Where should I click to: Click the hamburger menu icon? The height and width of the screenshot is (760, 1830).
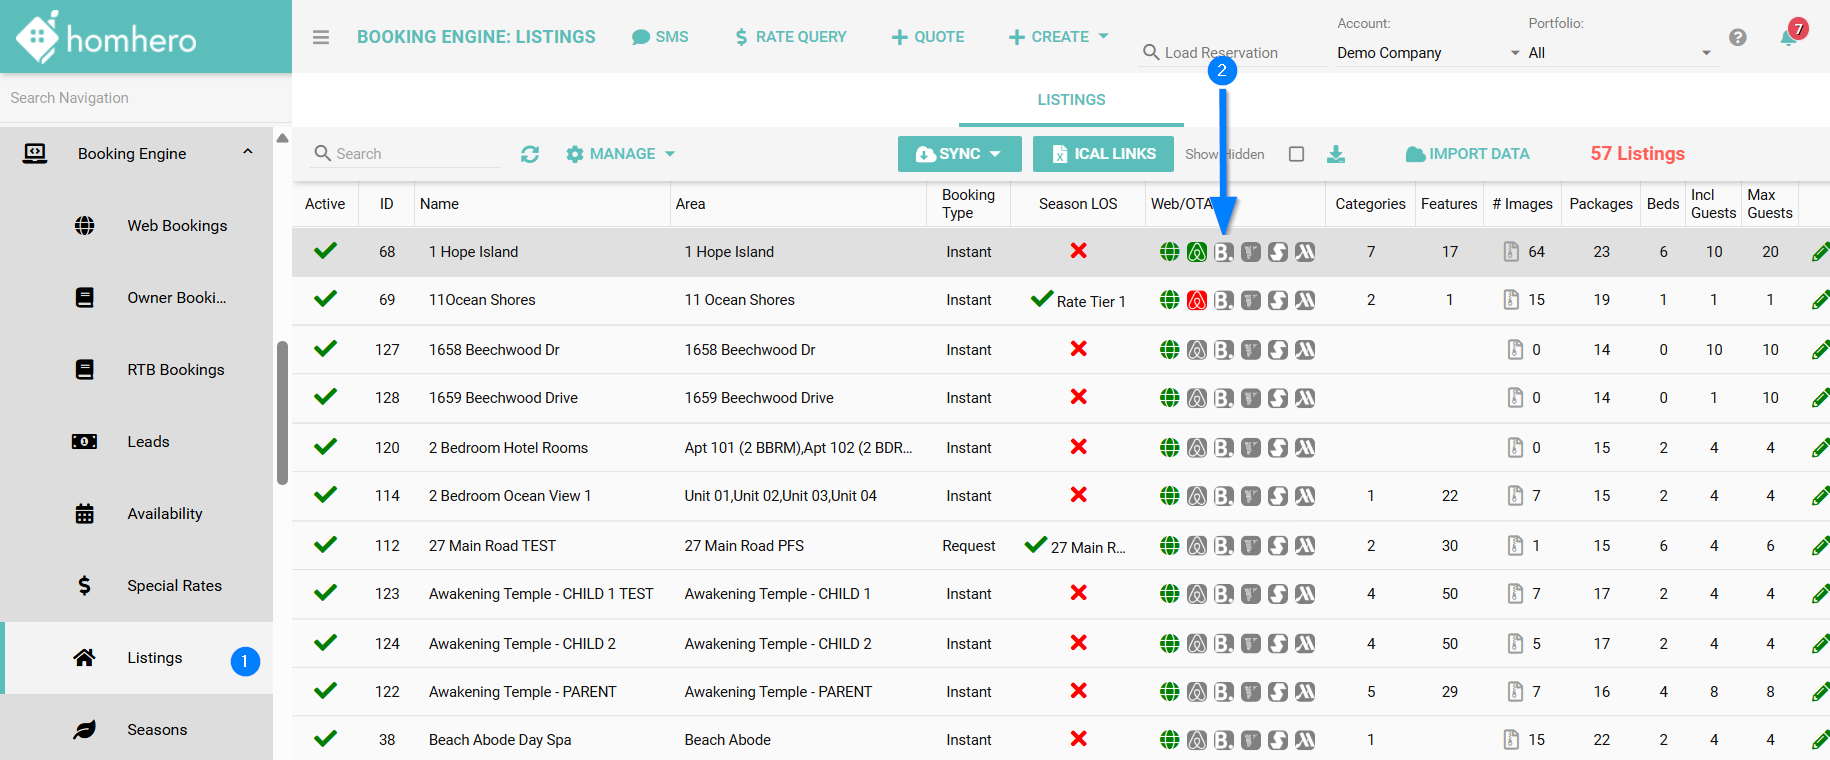point(320,37)
